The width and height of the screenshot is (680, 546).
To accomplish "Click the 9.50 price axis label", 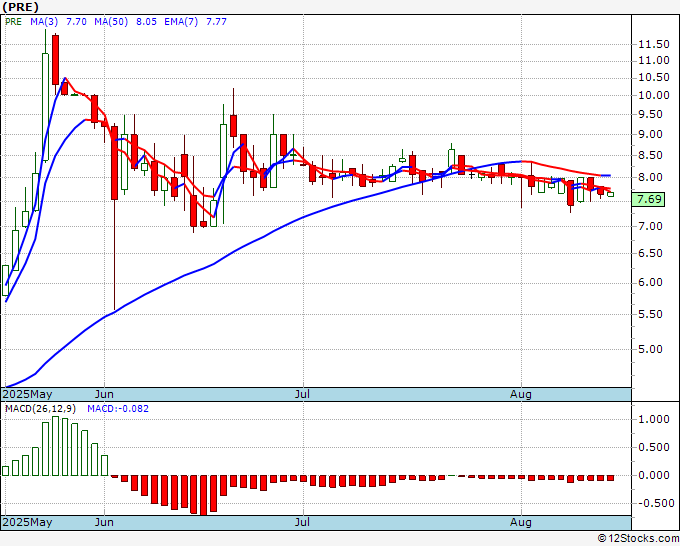I will click(651, 114).
